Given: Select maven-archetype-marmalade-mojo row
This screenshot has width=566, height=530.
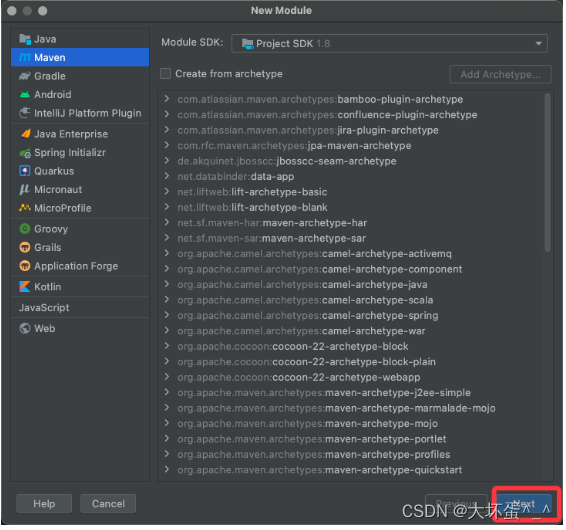Looking at the screenshot, I should coord(351,408).
